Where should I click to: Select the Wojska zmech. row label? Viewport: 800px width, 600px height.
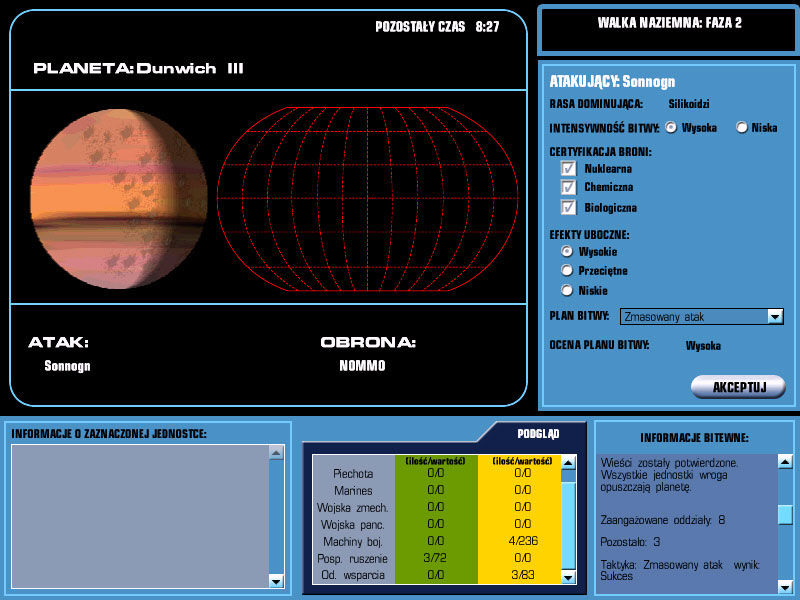[x=353, y=508]
